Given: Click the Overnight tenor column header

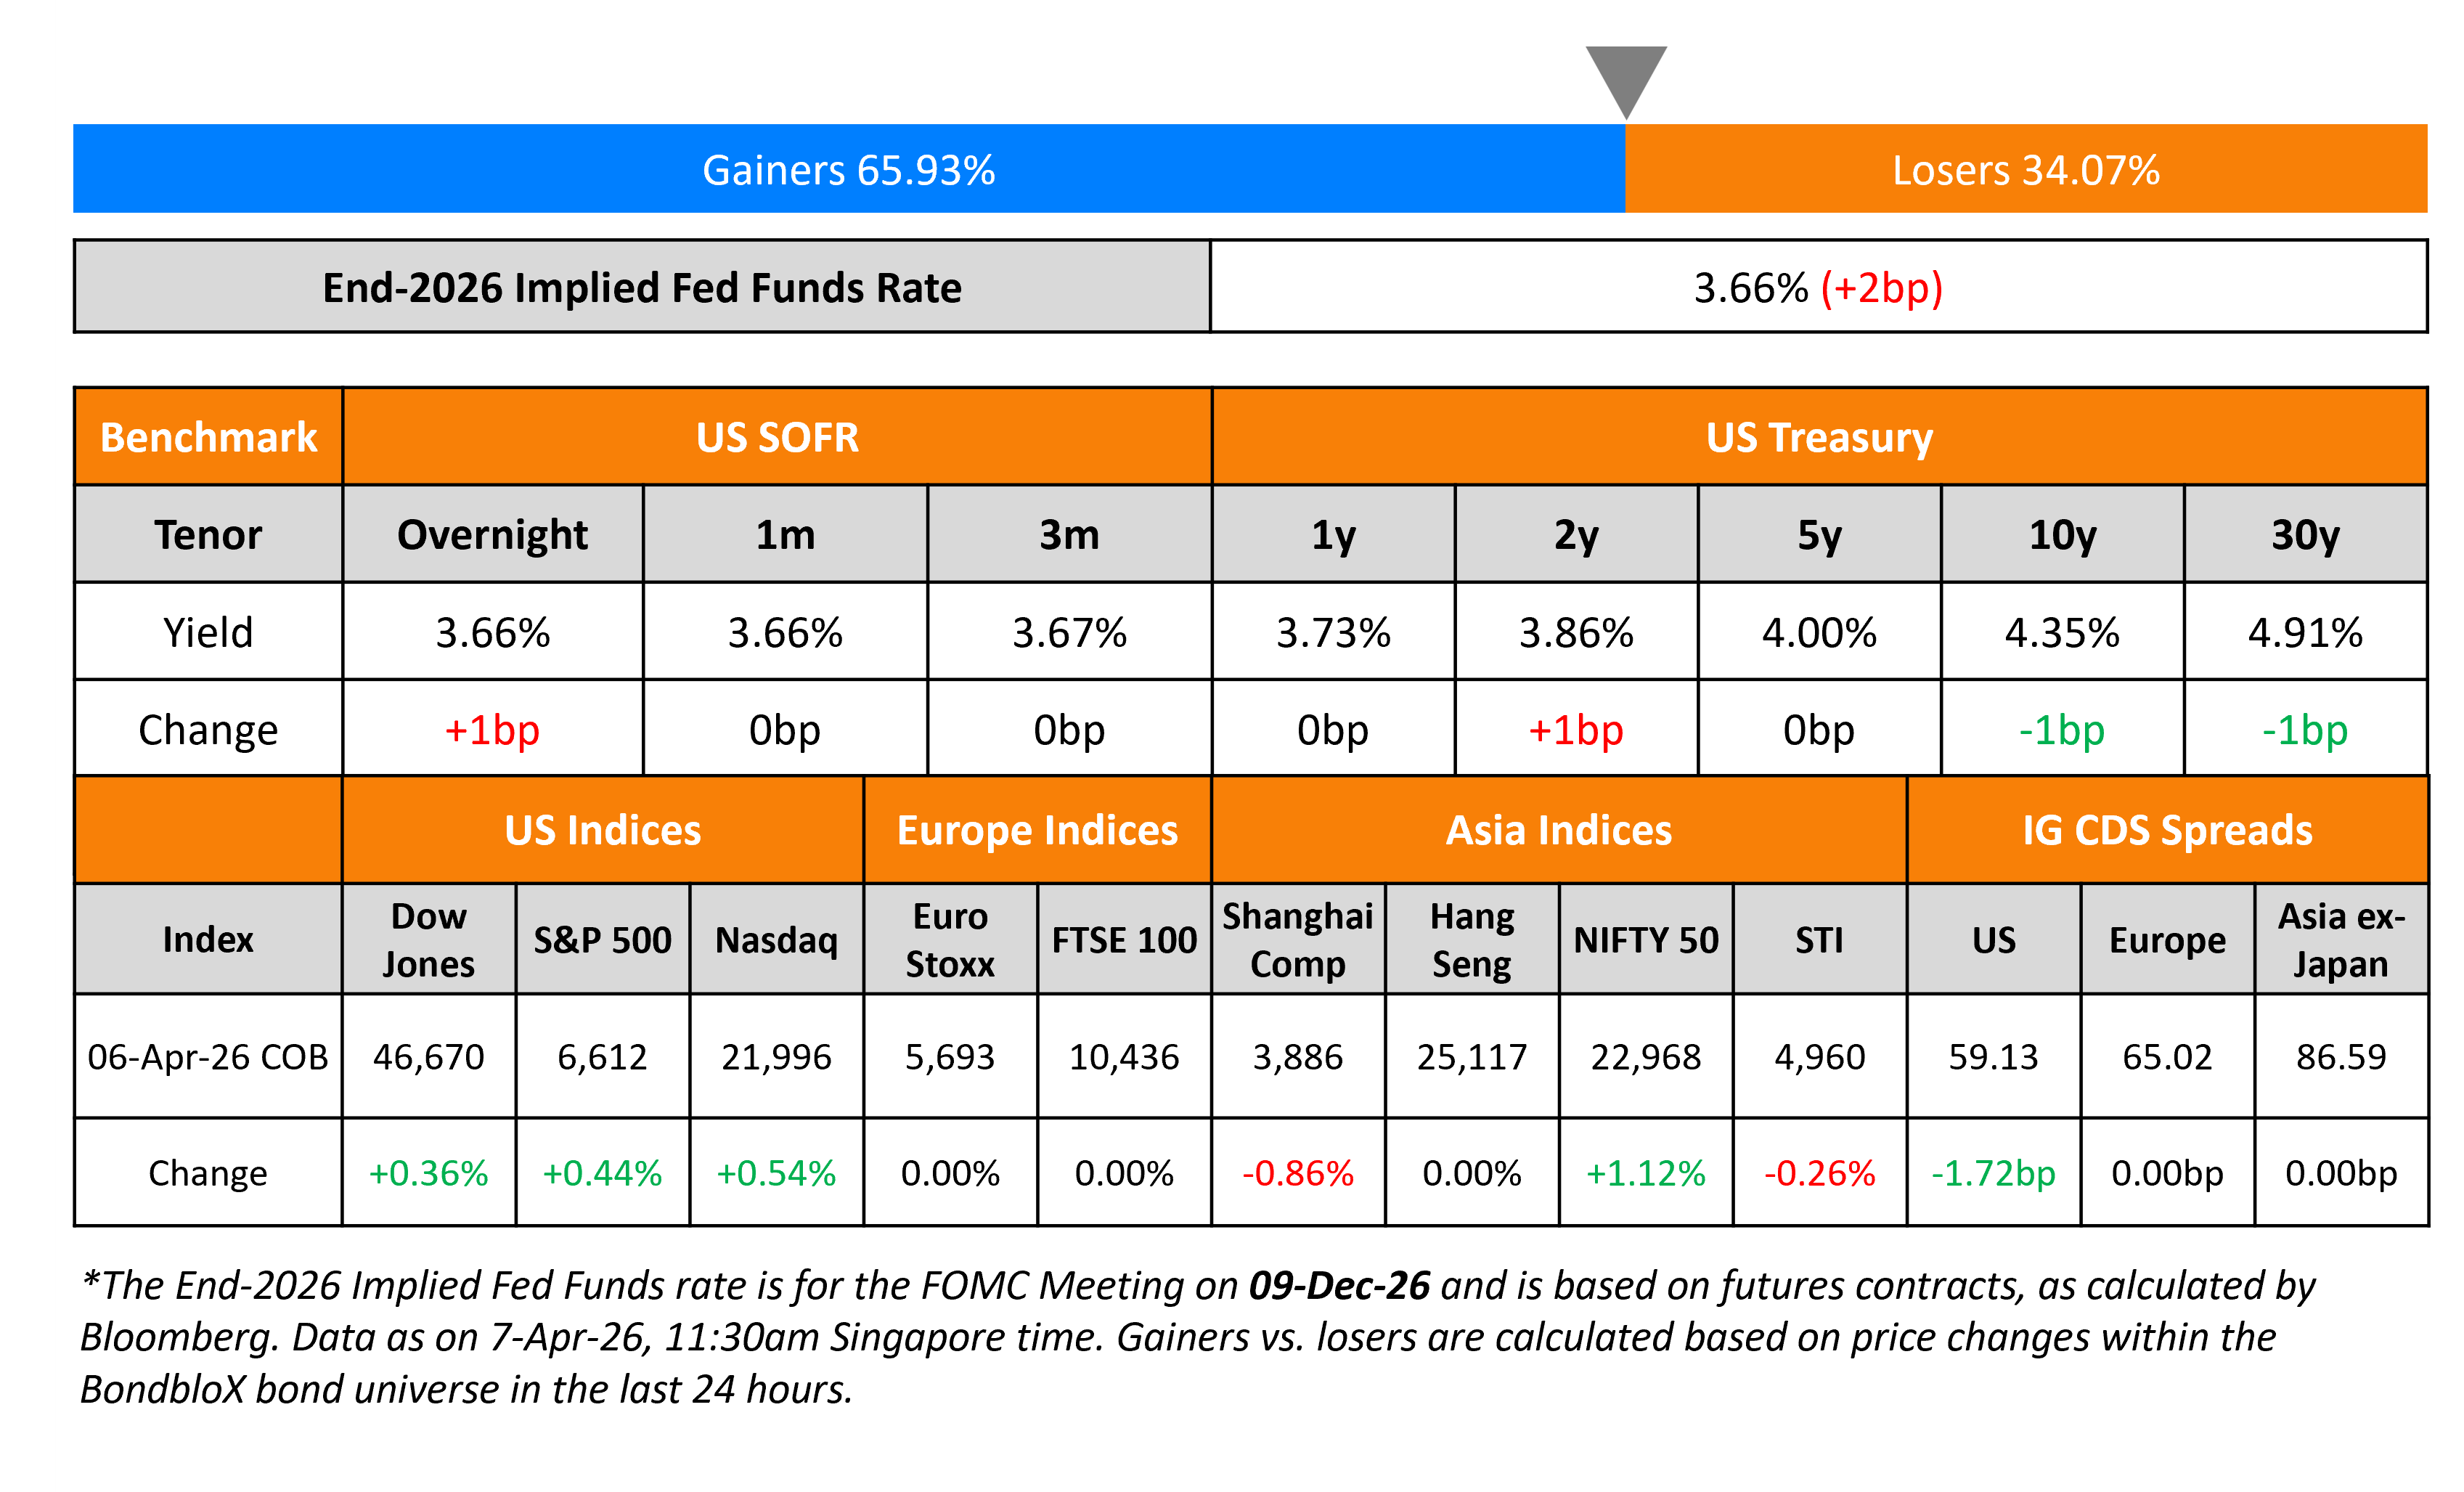Looking at the screenshot, I should (492, 534).
